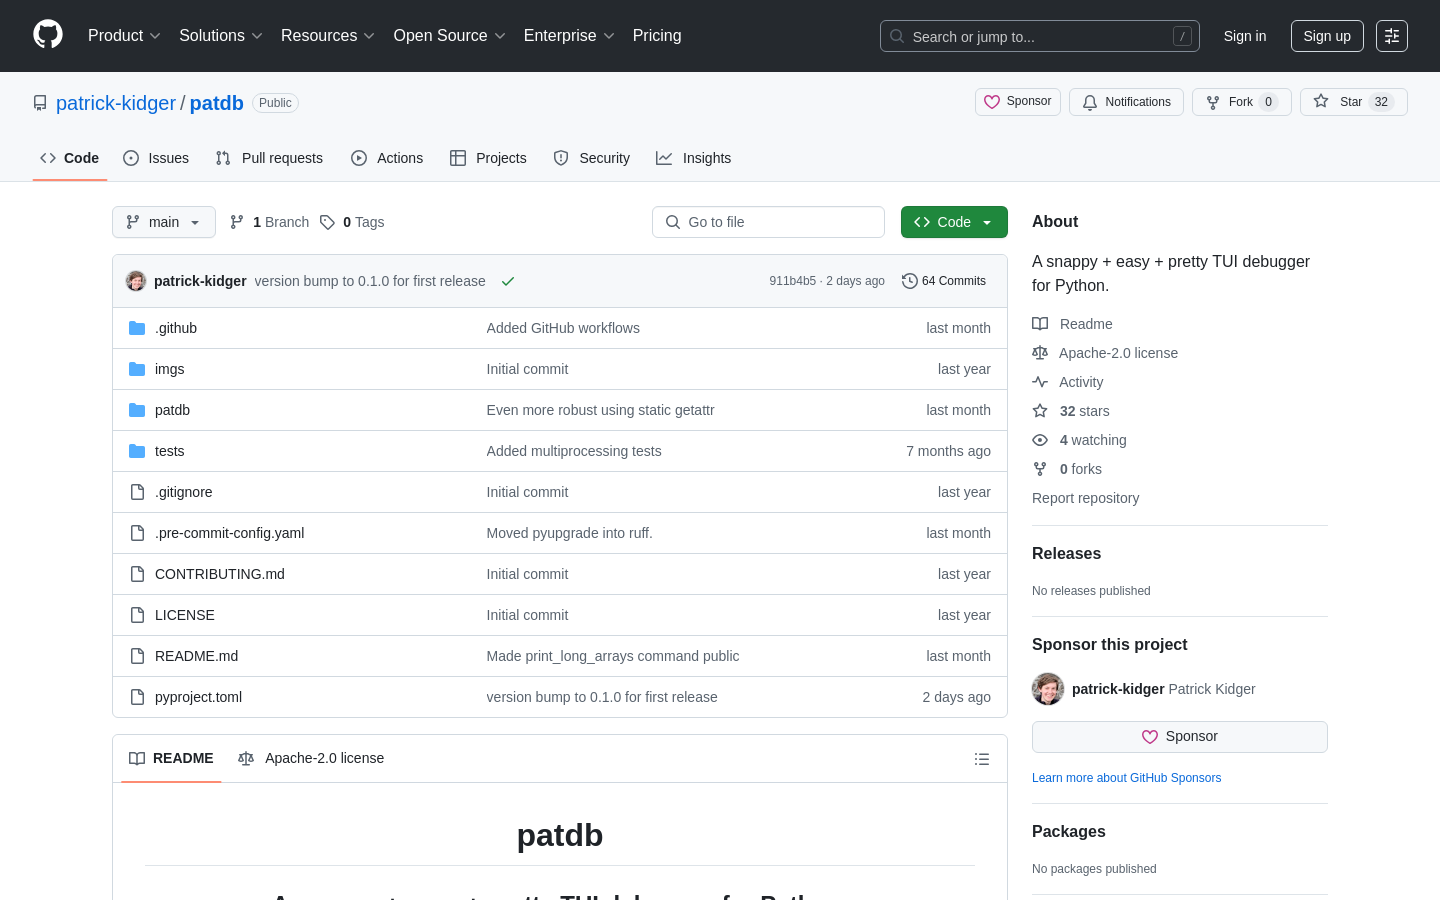Screen dimensions: 1440x900
Task: Open the .pre-commit-config.yaml file
Action: tap(229, 533)
